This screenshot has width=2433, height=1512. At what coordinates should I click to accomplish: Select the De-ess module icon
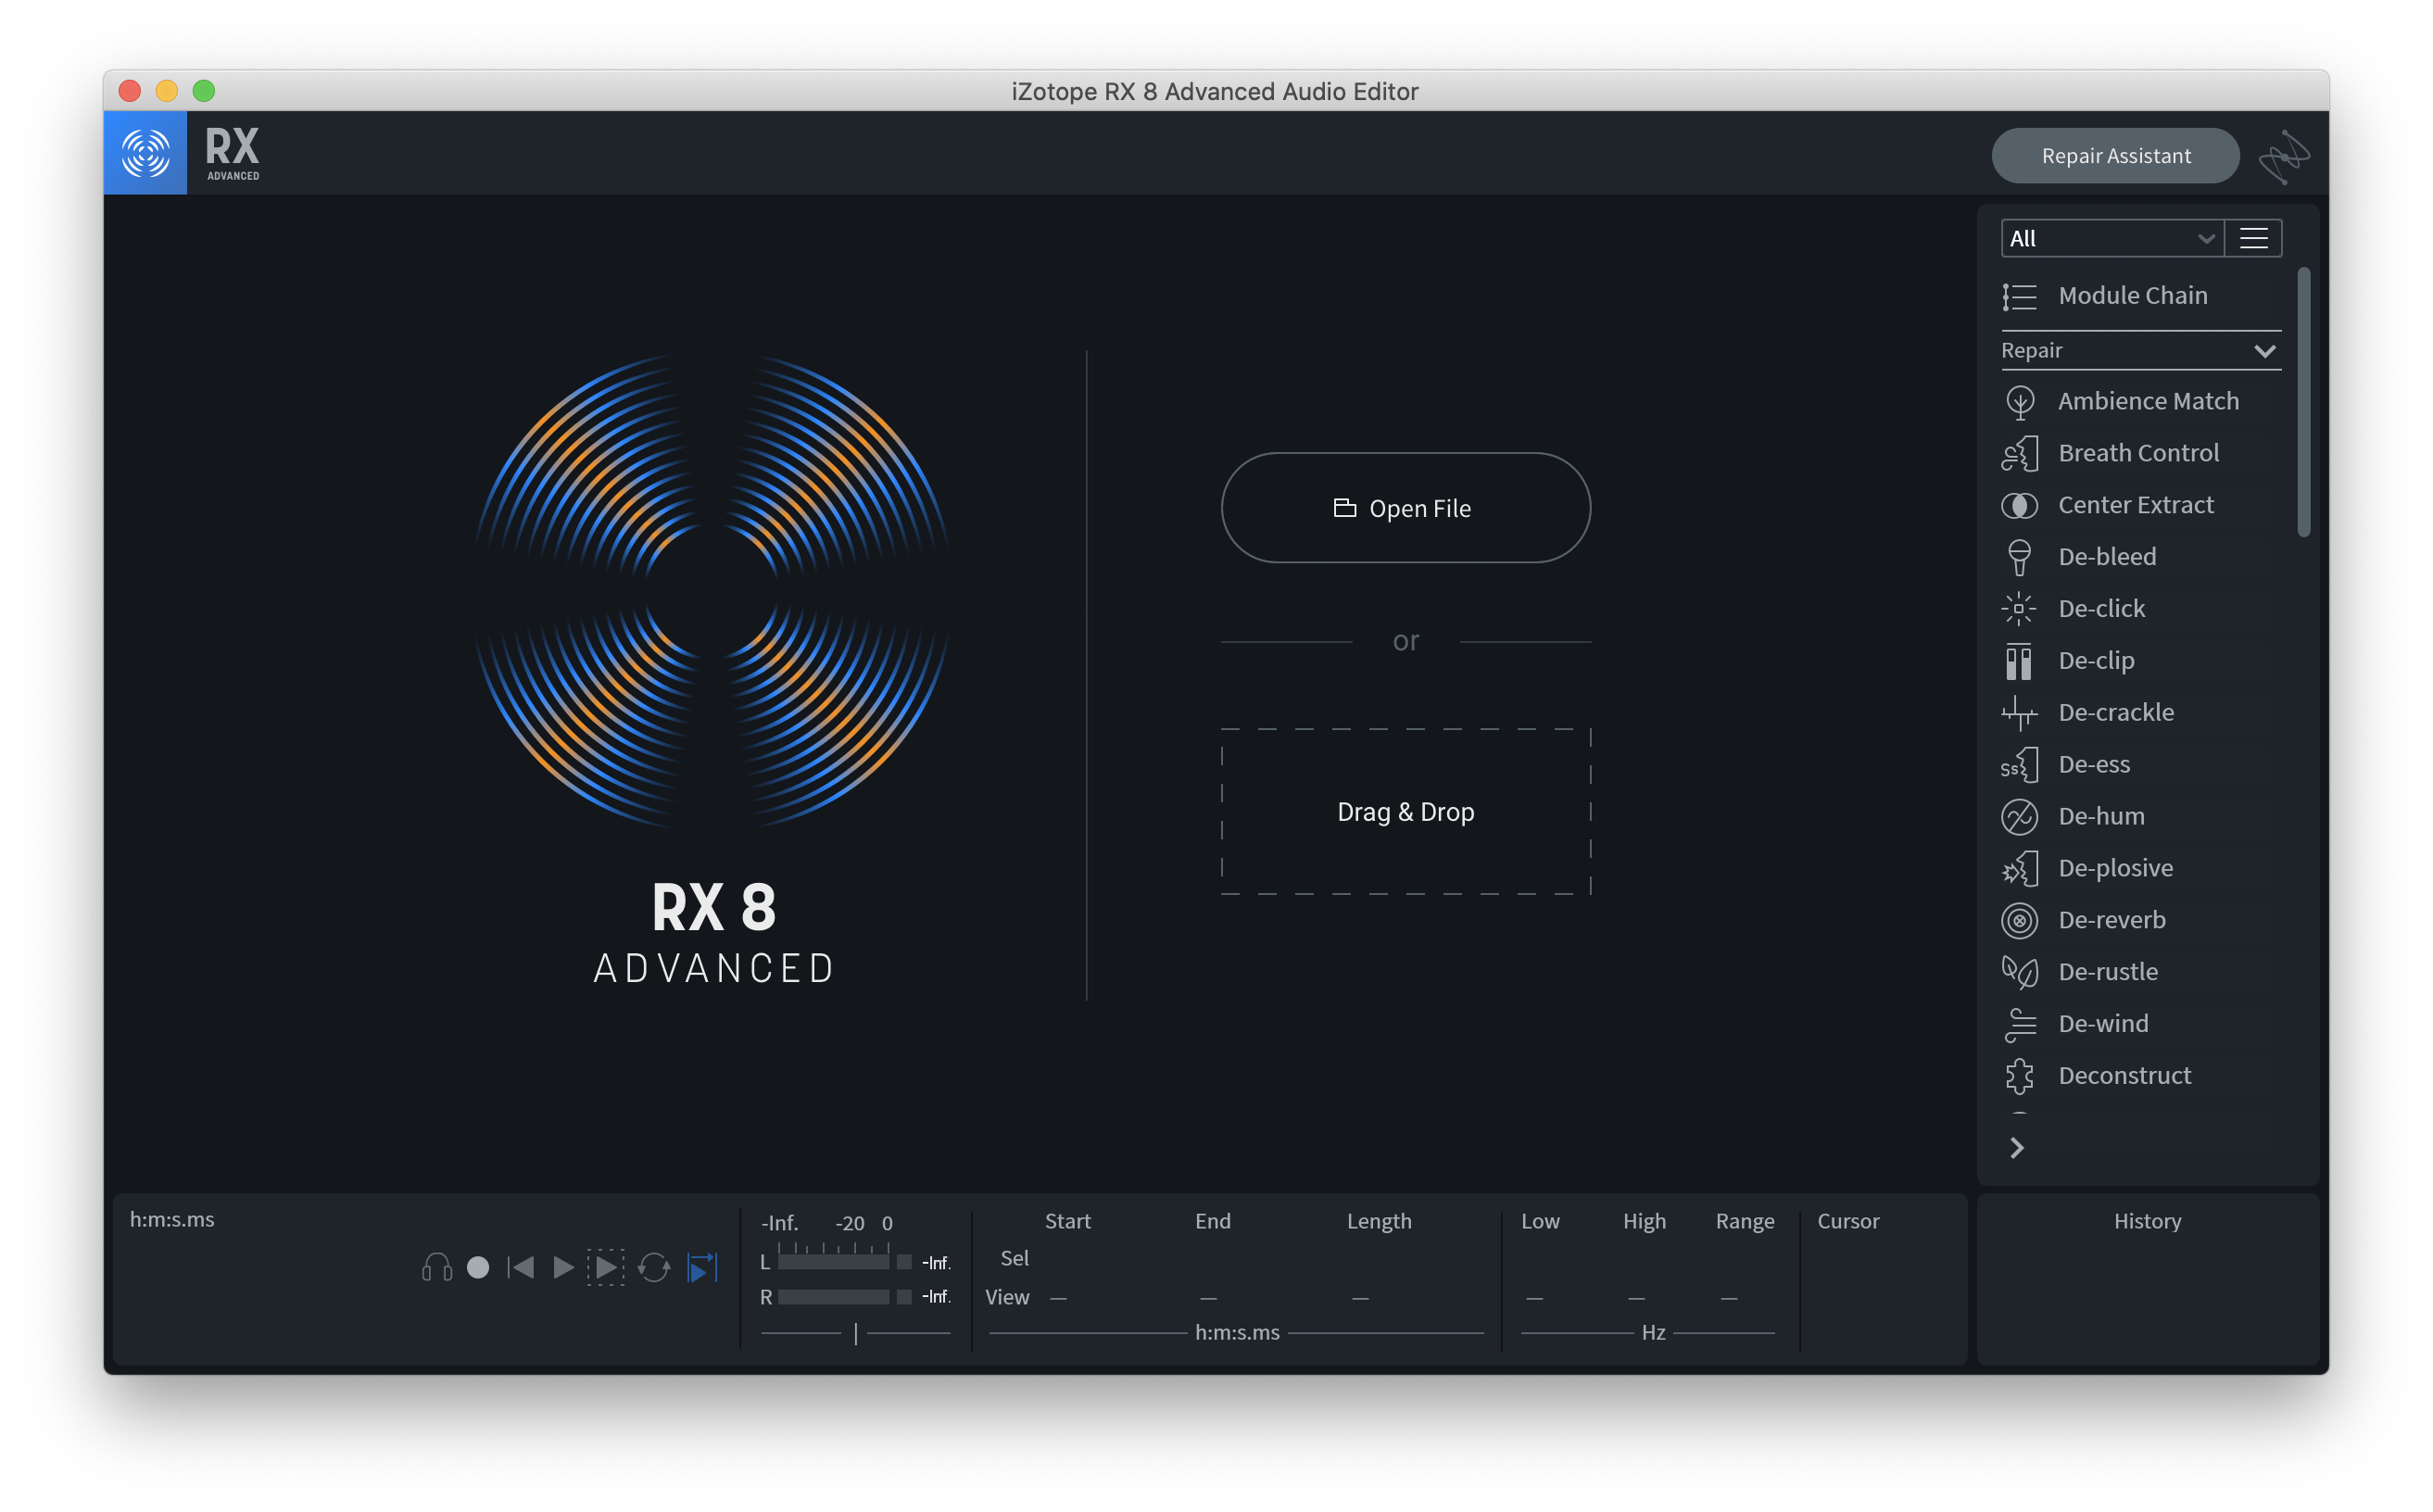2019,765
